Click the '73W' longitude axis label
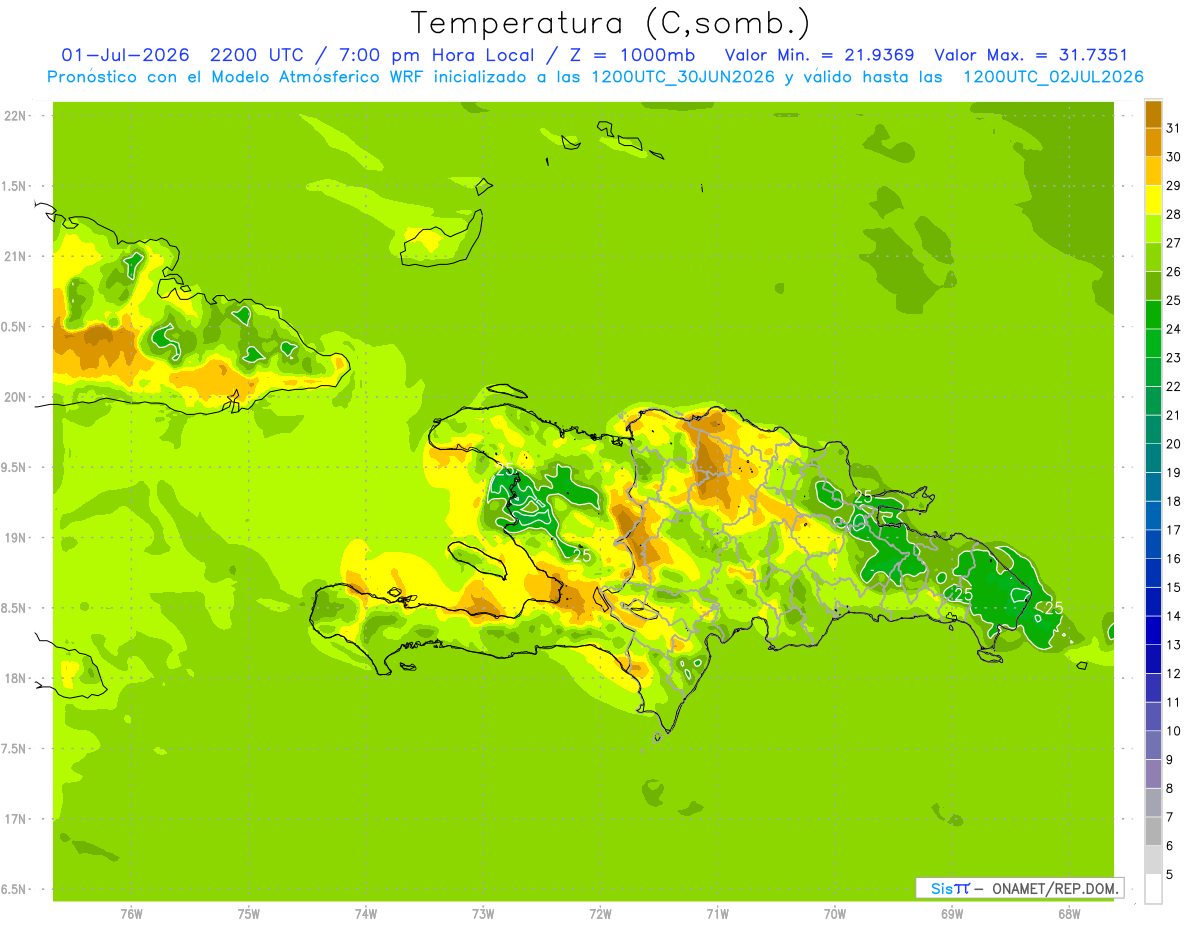Image resolution: width=1200 pixels, height=927 pixels. point(483,914)
